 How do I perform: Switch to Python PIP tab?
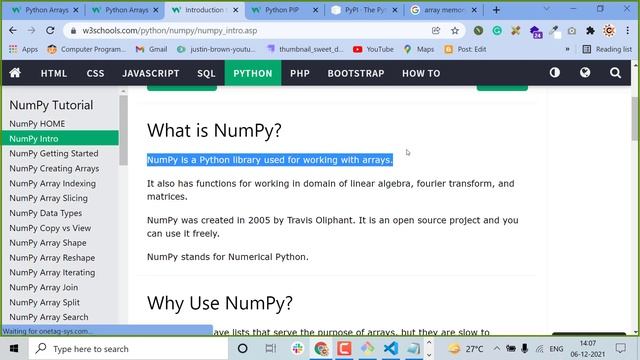[284, 10]
